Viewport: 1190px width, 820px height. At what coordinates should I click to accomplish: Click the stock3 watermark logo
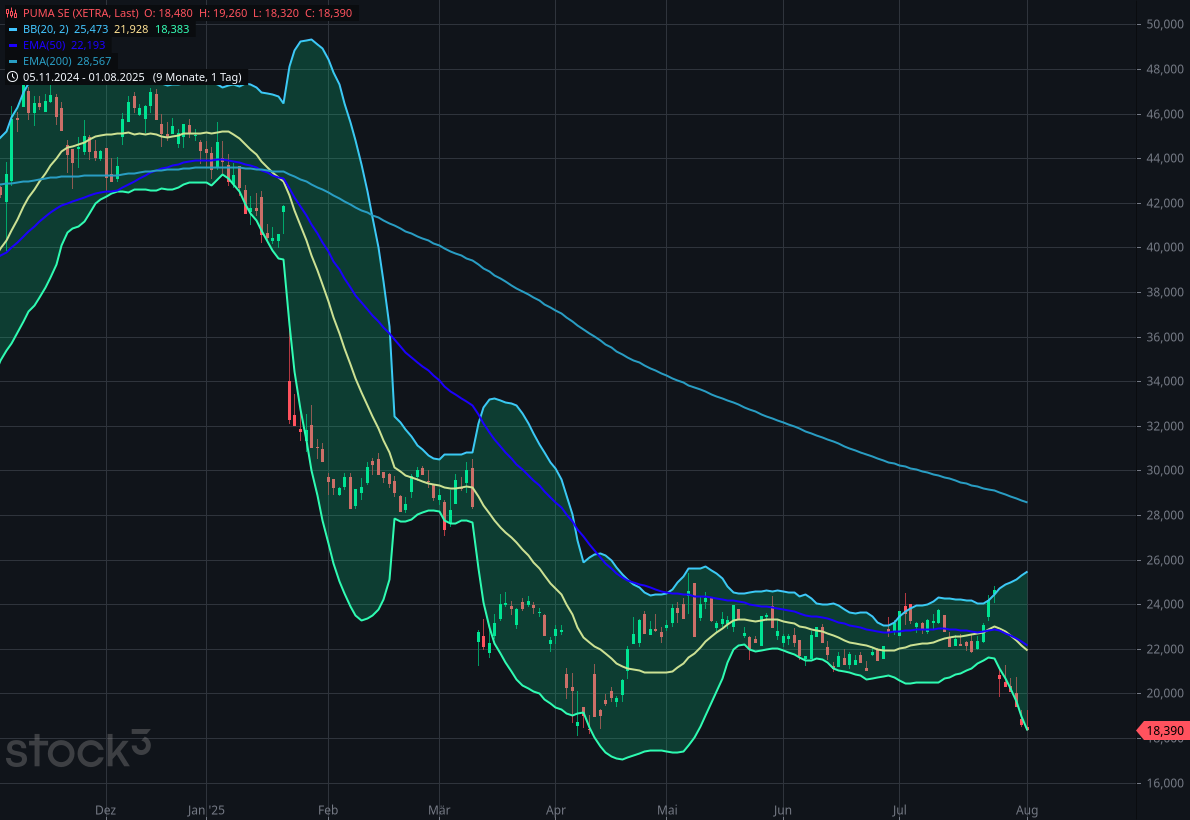[78, 748]
